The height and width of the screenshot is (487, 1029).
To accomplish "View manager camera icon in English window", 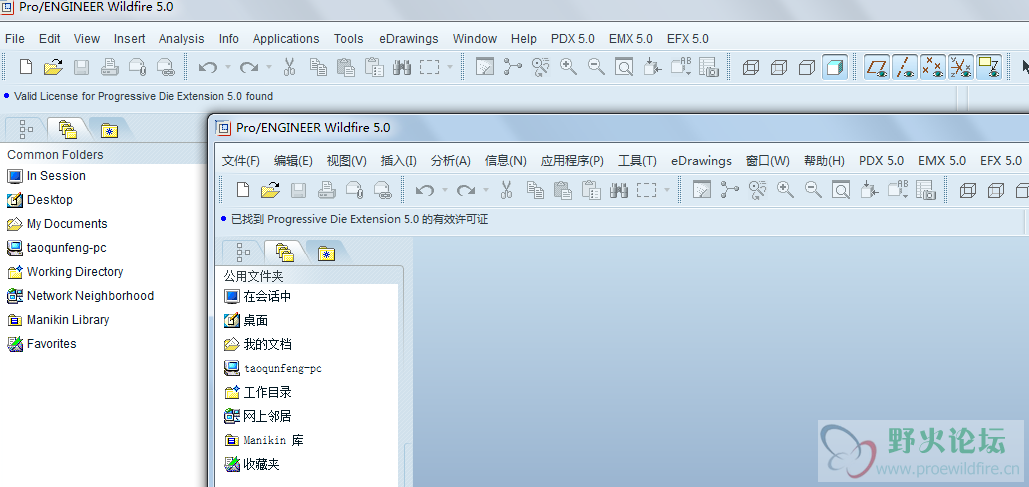I will coord(709,67).
